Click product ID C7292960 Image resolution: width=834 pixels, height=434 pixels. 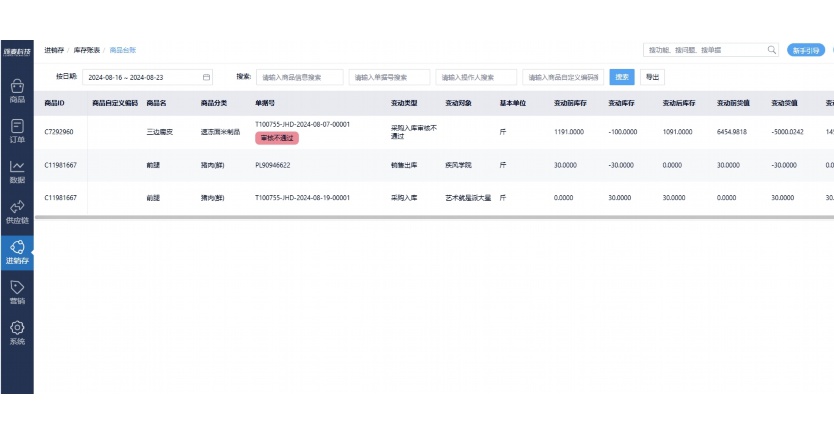59,132
